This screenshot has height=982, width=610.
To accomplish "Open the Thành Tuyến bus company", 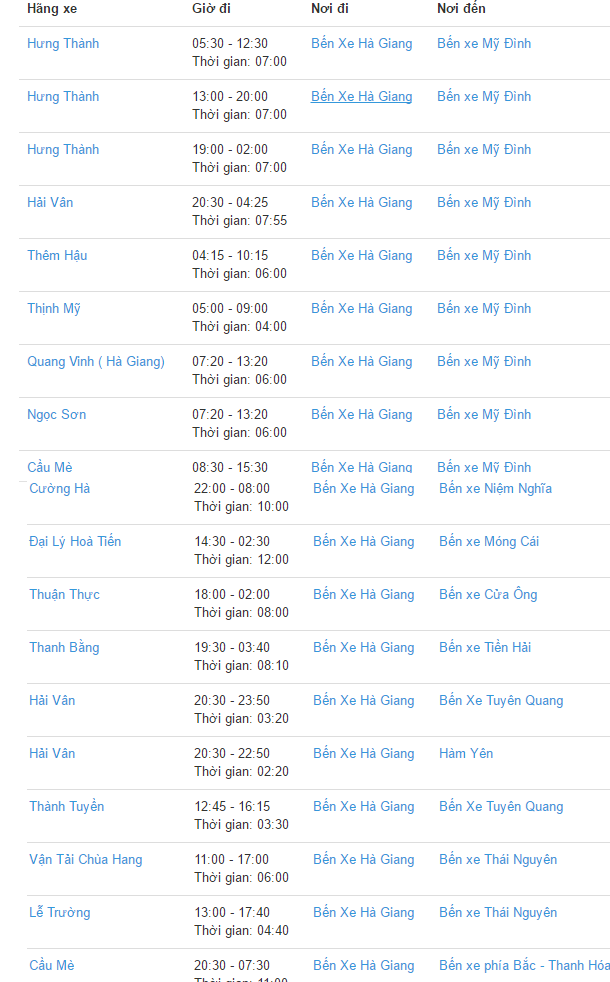I will tap(66, 807).
